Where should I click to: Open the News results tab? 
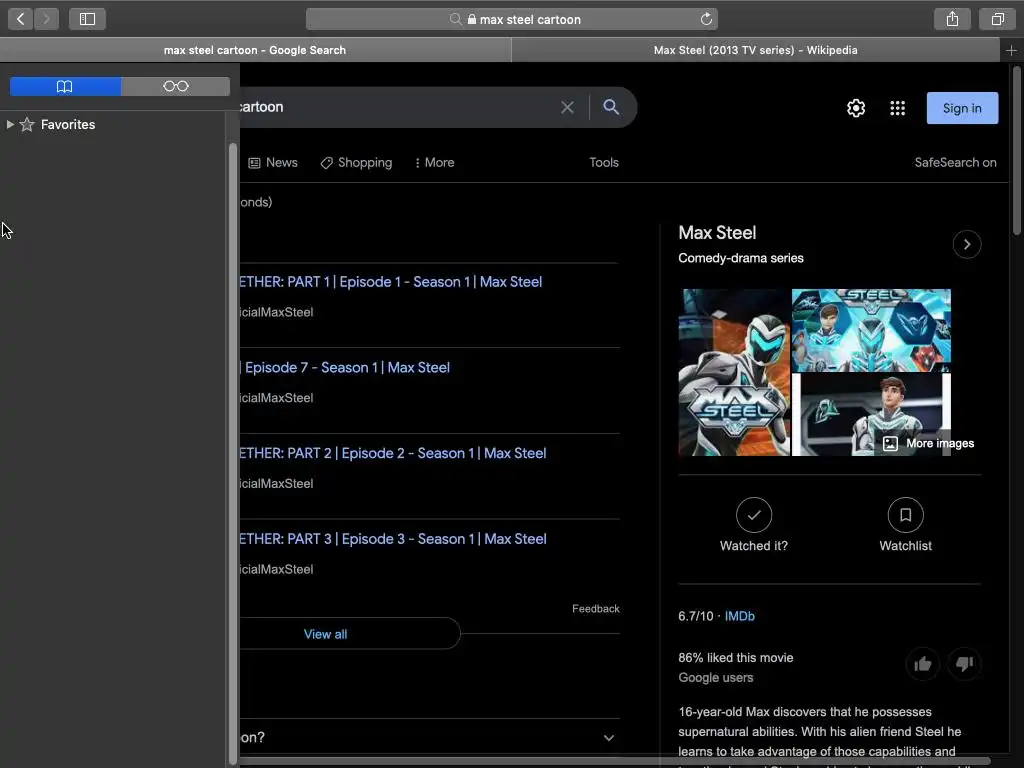pyautogui.click(x=273, y=163)
